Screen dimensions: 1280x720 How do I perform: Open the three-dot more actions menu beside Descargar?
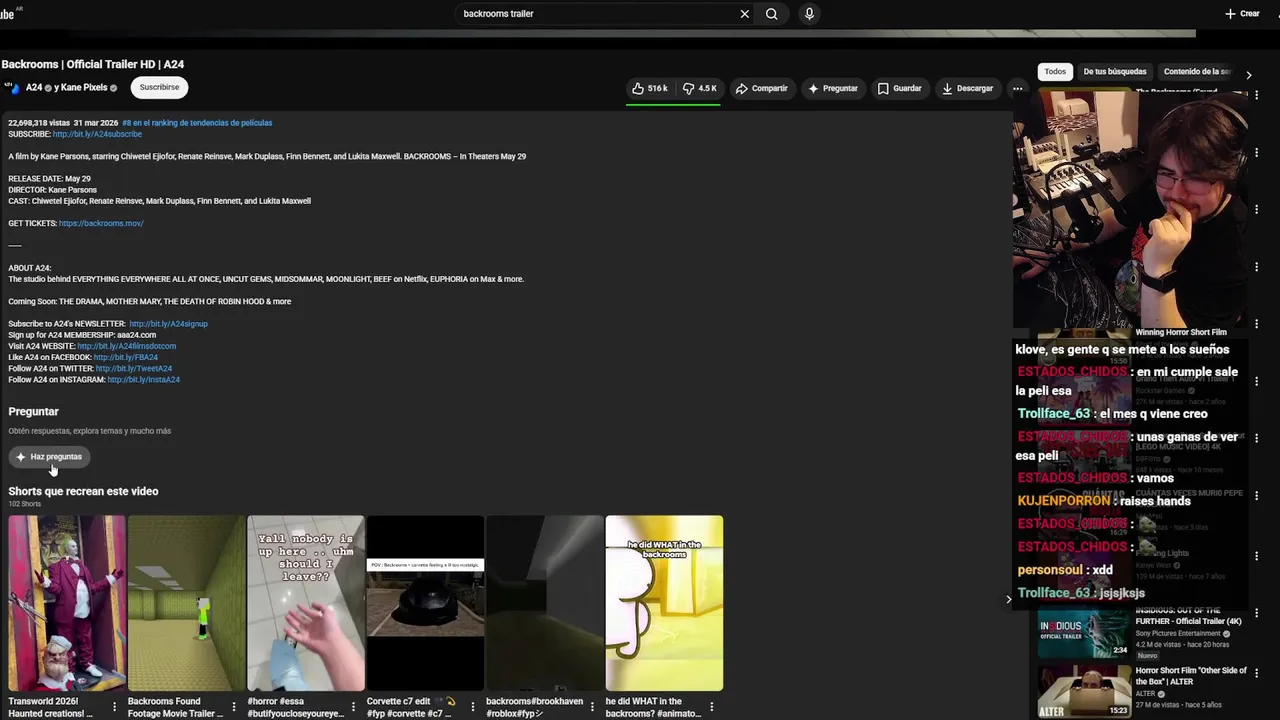click(x=1017, y=88)
